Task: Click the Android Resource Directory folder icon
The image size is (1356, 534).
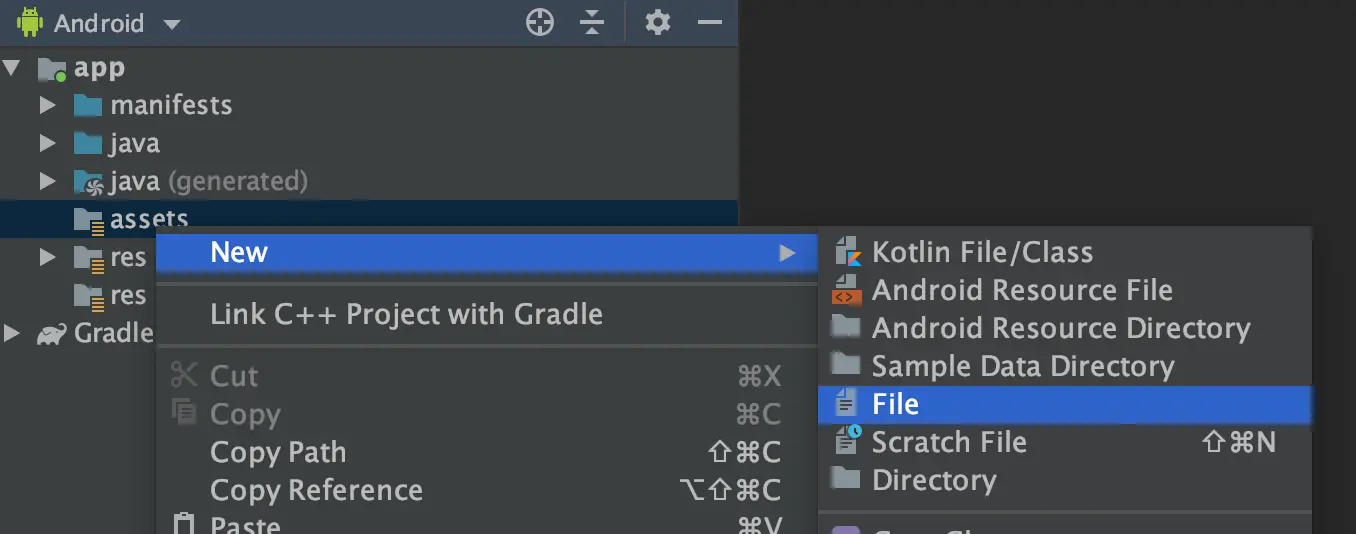Action: pyautogui.click(x=846, y=326)
